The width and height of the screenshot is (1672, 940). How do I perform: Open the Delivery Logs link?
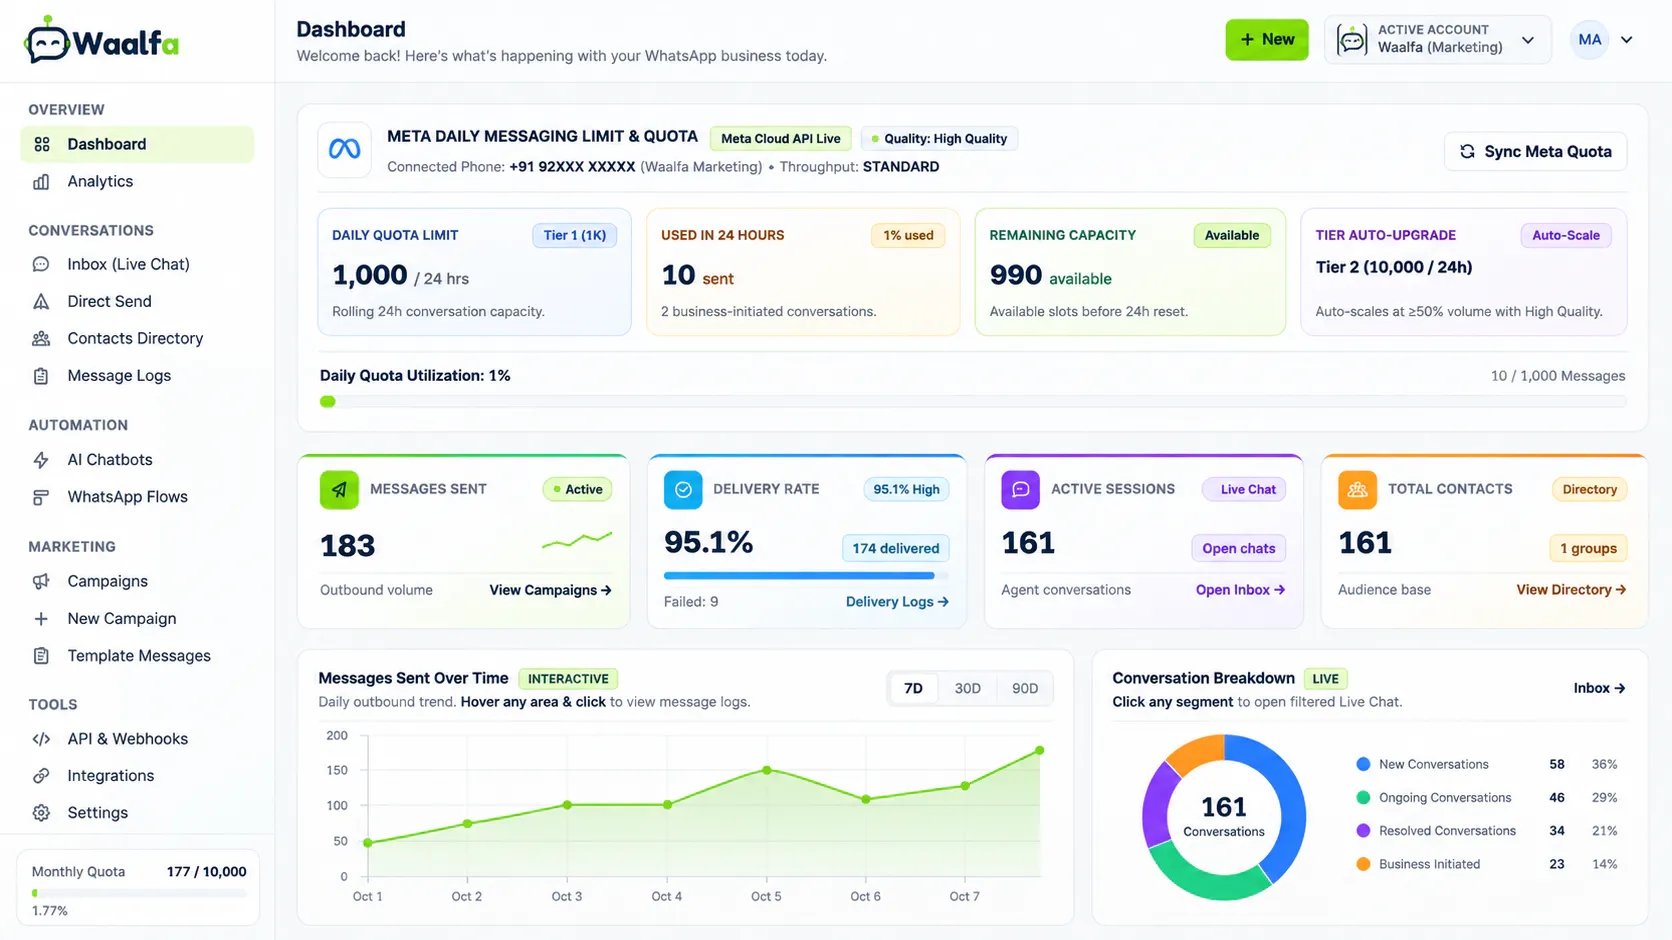coord(897,601)
